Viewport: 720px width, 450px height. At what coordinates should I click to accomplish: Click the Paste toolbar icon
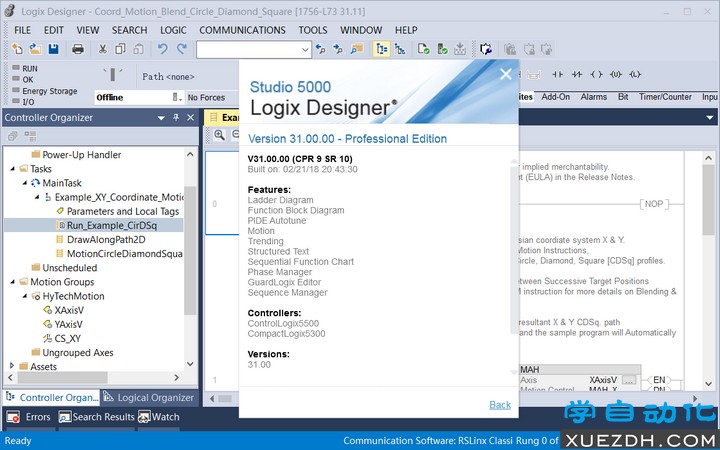(138, 49)
